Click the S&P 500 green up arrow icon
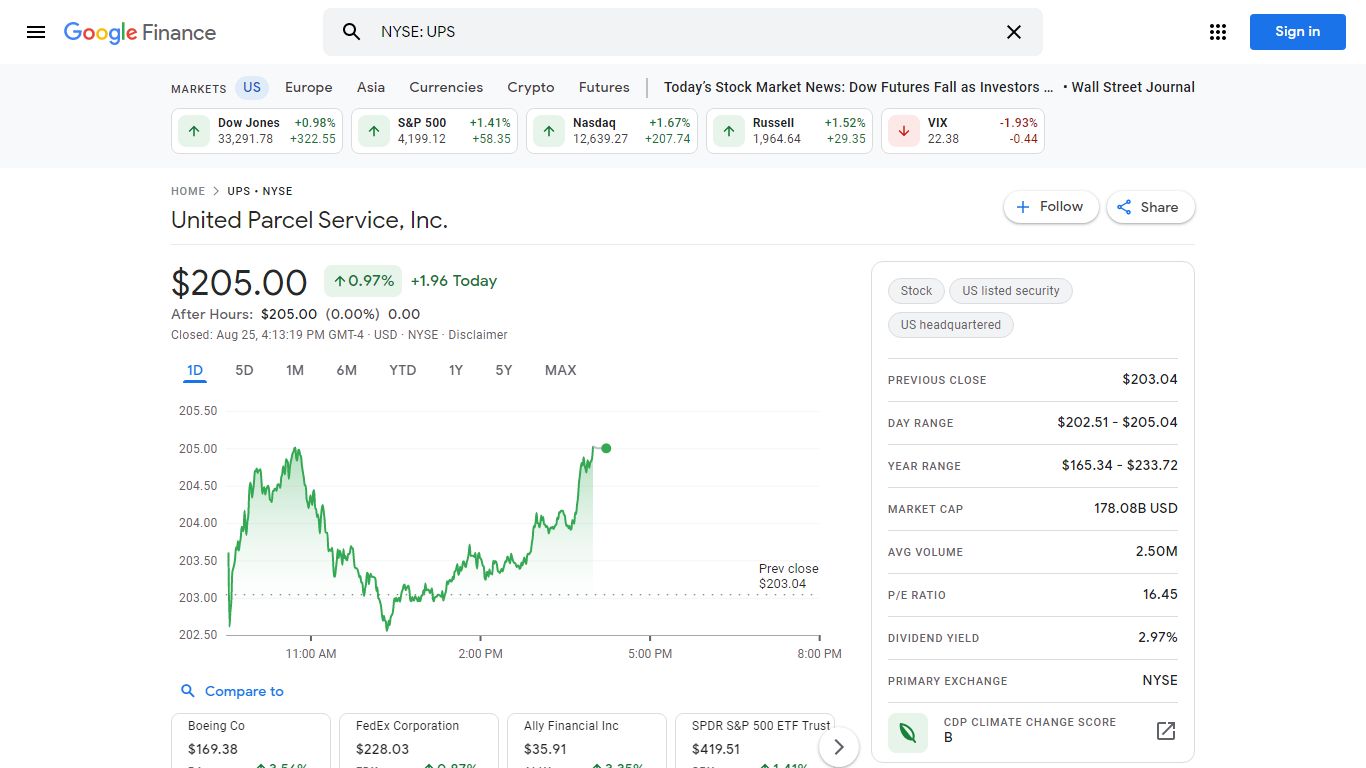Screen dimensions: 1366x768 (374, 131)
